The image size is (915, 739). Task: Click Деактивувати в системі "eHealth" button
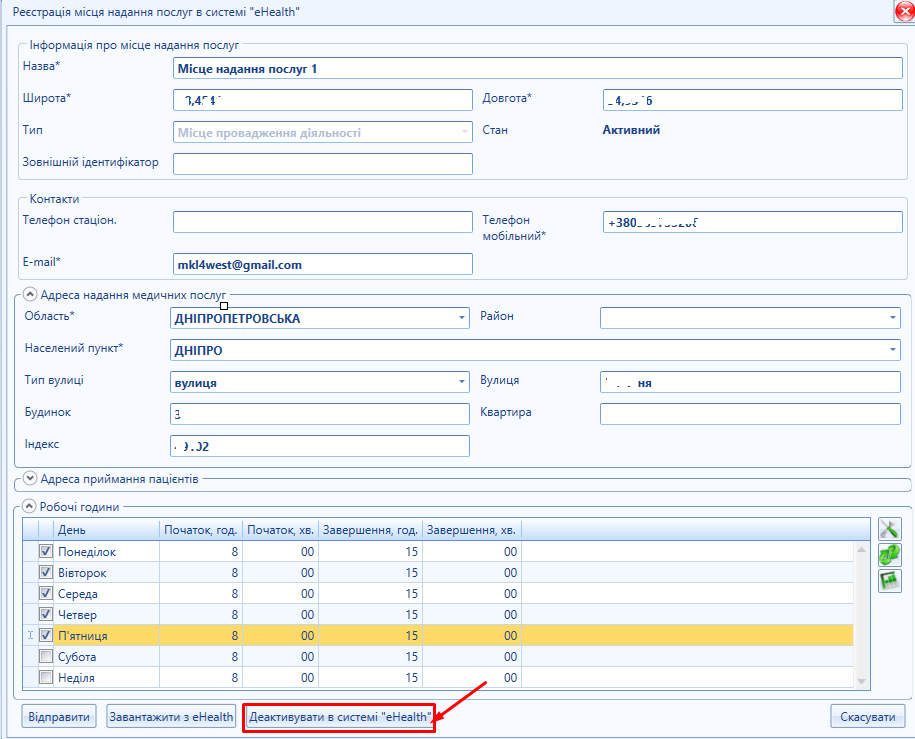point(340,717)
